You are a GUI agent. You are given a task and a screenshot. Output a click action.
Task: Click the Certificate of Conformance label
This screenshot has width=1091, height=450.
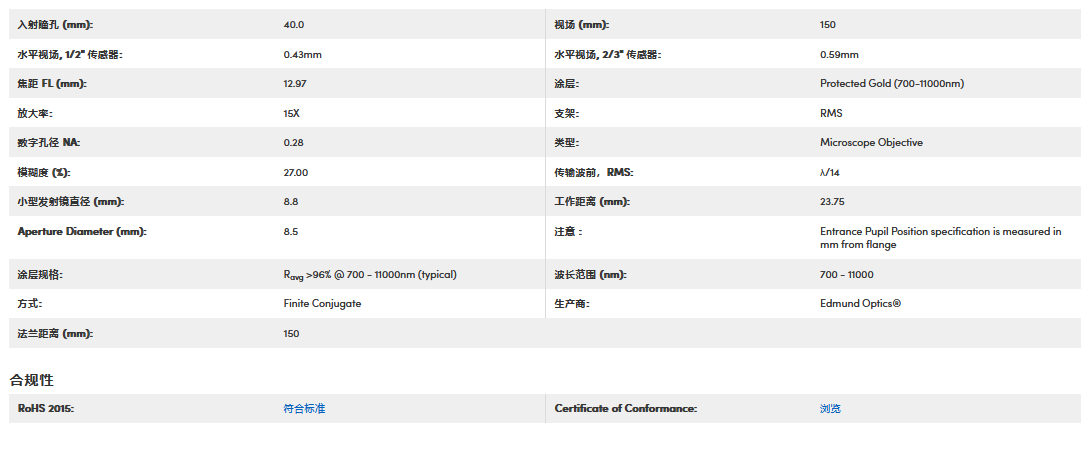tap(625, 408)
